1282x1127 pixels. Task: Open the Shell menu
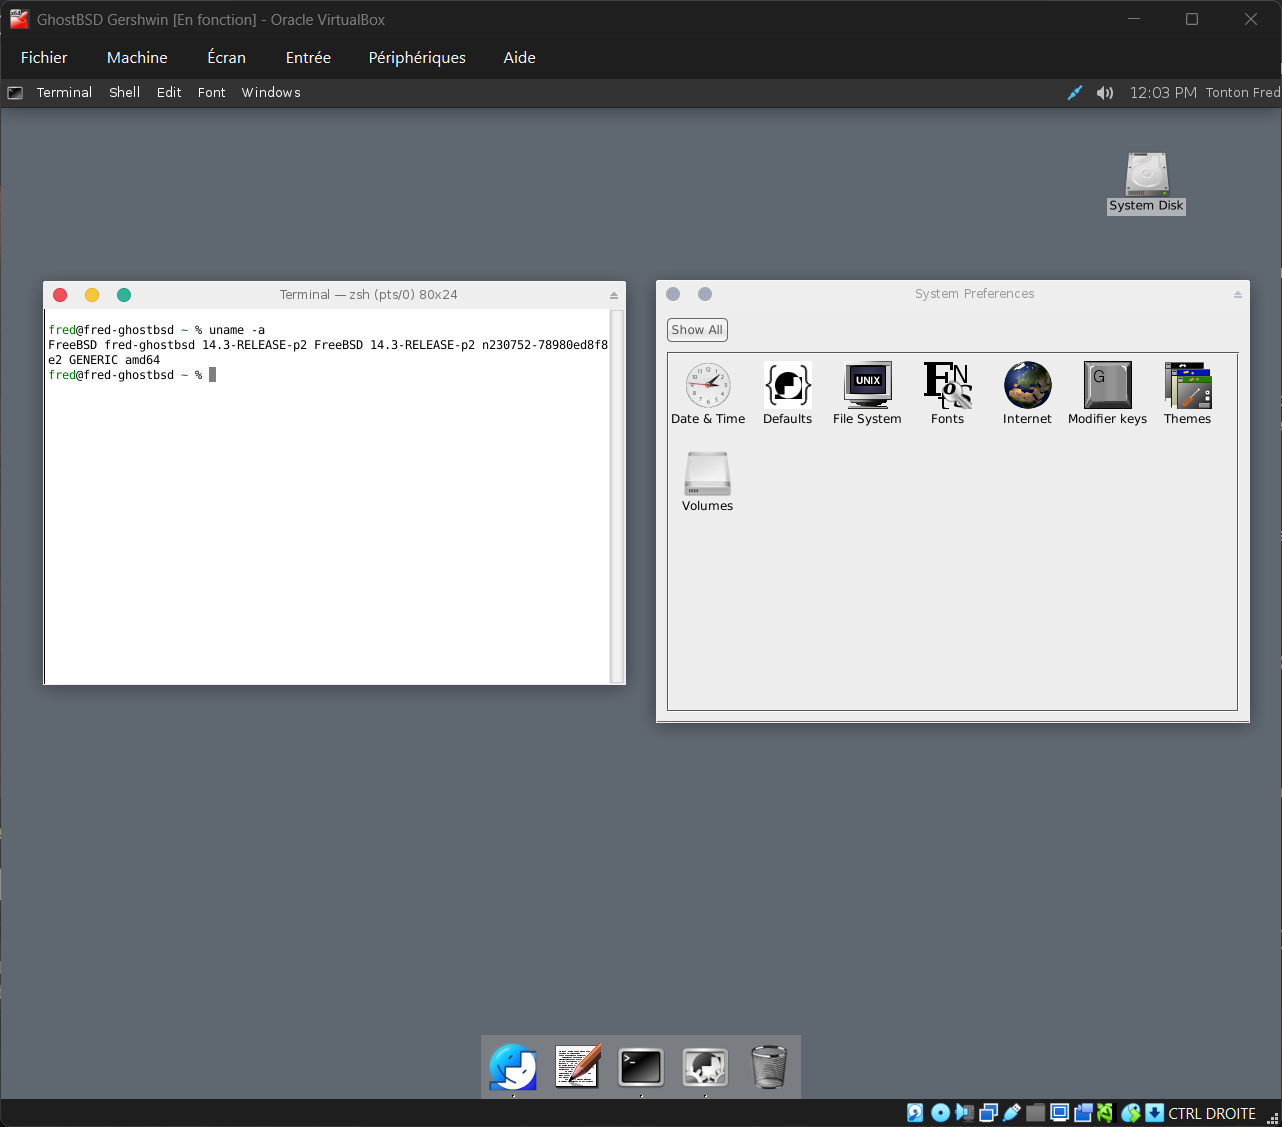pos(124,93)
